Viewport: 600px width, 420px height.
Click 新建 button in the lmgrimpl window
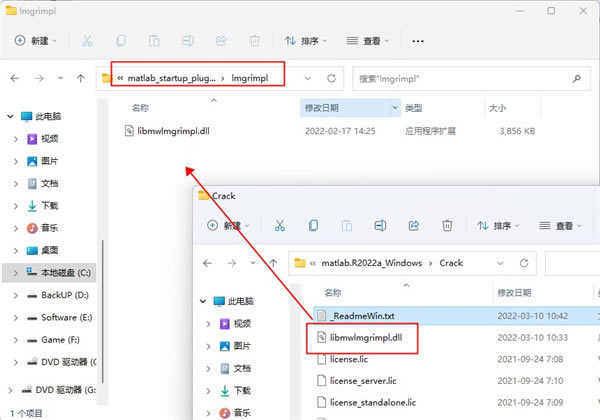pyautogui.click(x=37, y=41)
